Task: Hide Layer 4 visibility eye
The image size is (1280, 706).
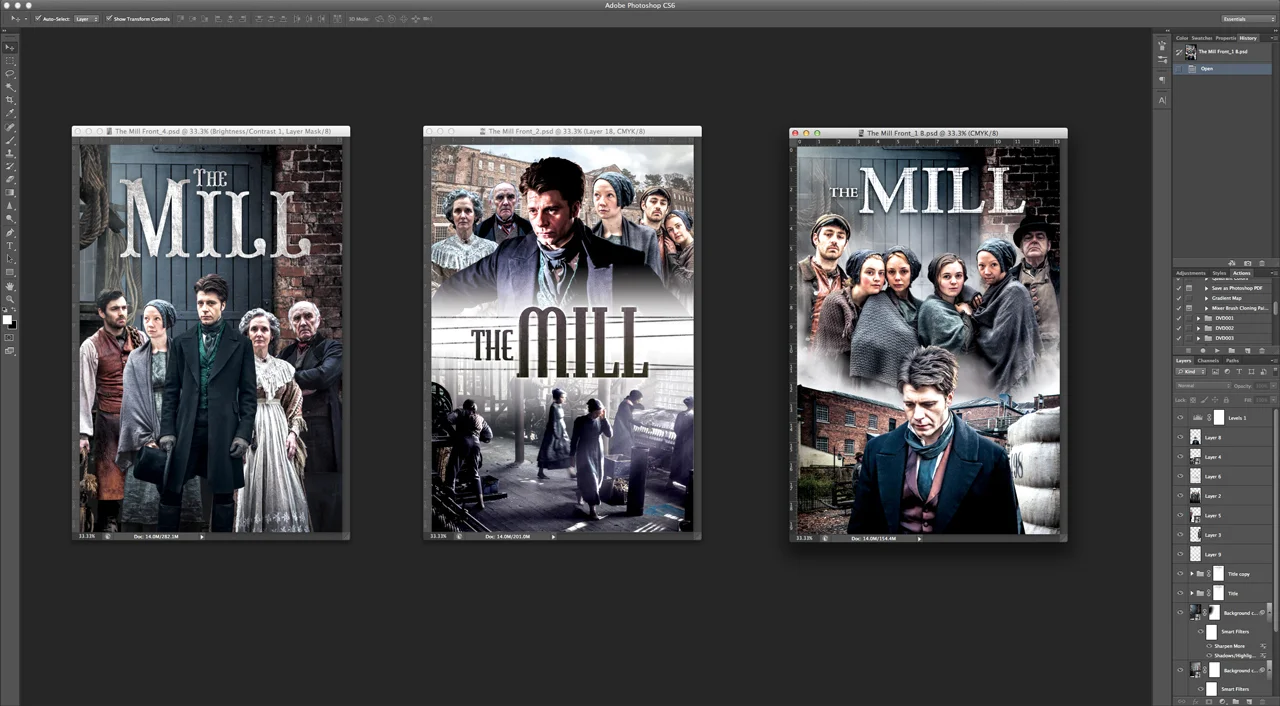Action: pyautogui.click(x=1180, y=456)
